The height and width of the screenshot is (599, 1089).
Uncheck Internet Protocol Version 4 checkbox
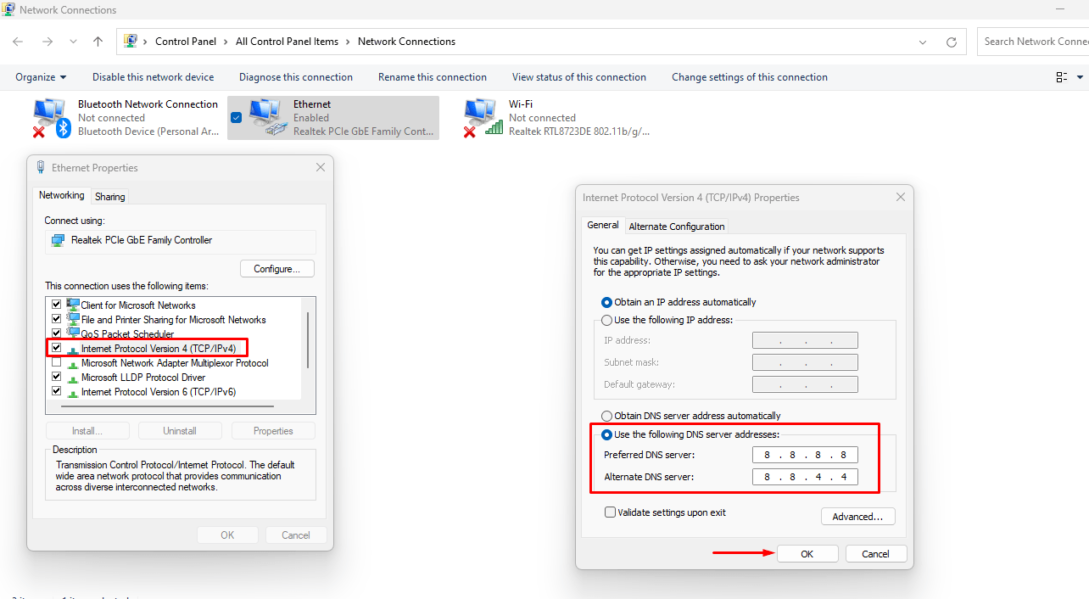57,348
